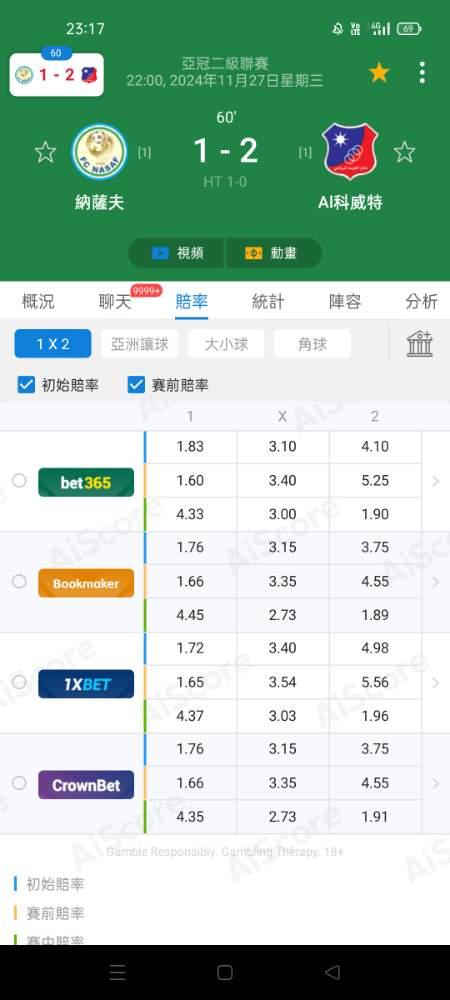Favorite the 納薩夫 team star
The height and width of the screenshot is (1000, 450).
pos(45,152)
